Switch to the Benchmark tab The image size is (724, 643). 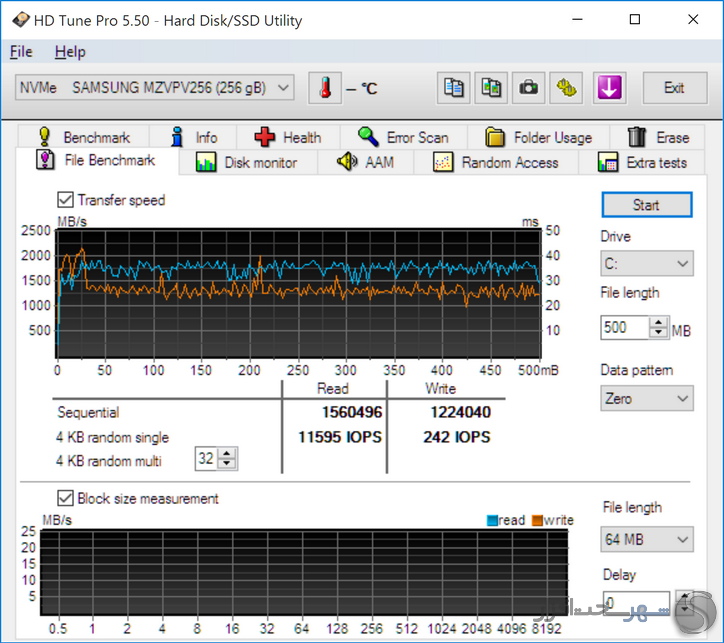[83, 137]
